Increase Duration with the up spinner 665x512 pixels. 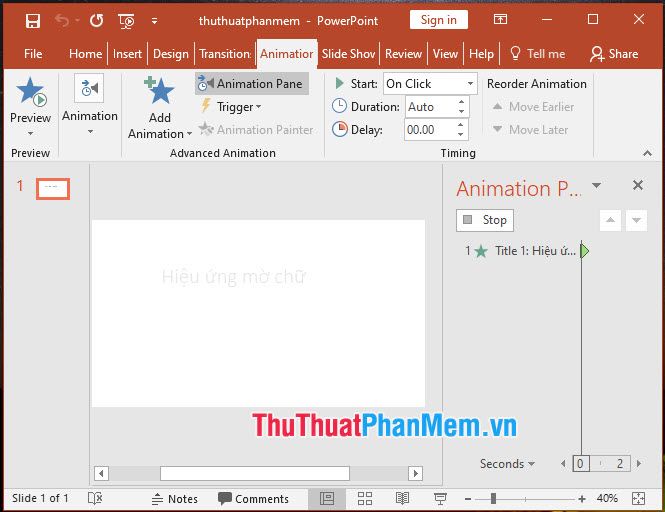tap(461, 102)
